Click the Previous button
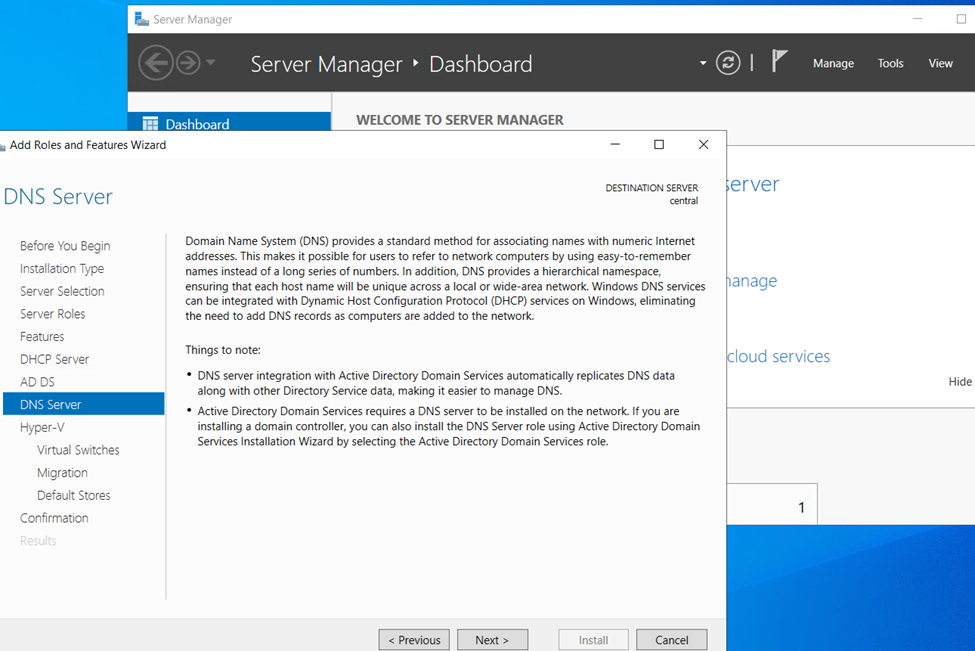The width and height of the screenshot is (975, 651). point(414,640)
